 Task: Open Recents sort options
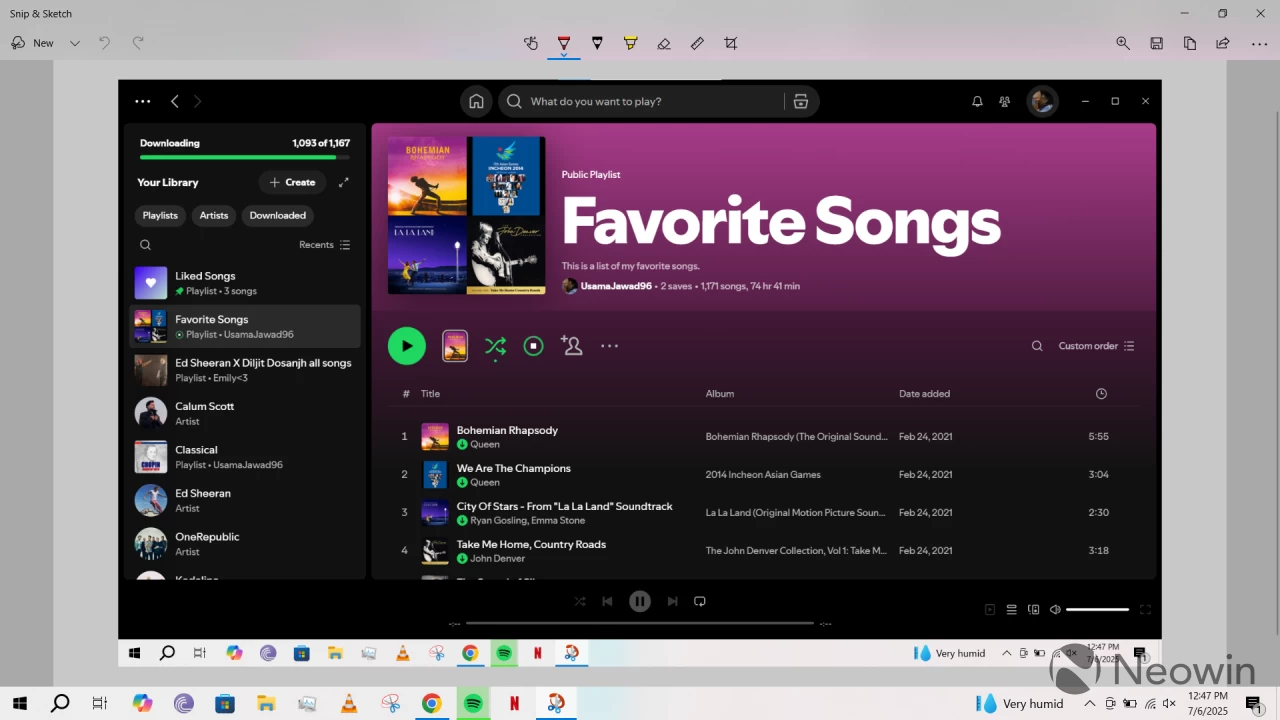click(324, 245)
